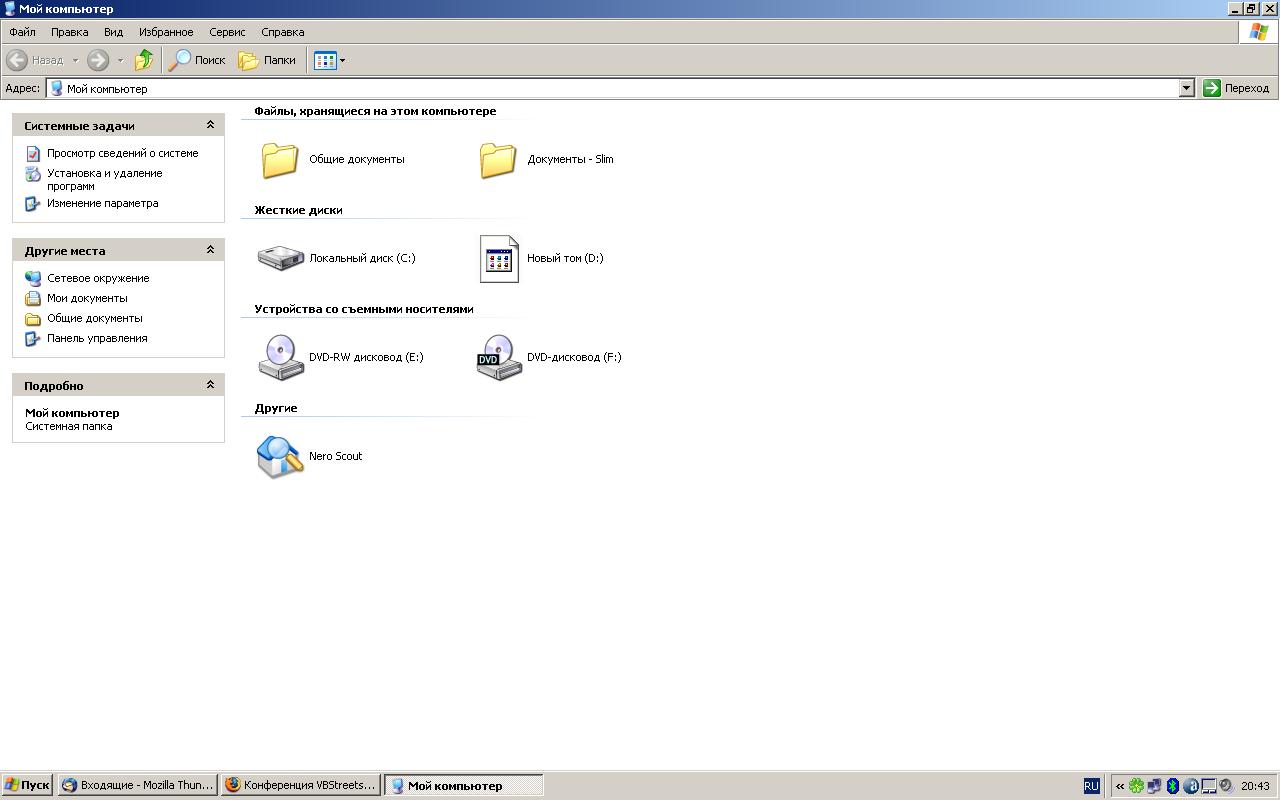Open the address bar dropdown list
1280x800 pixels.
click(x=1186, y=88)
